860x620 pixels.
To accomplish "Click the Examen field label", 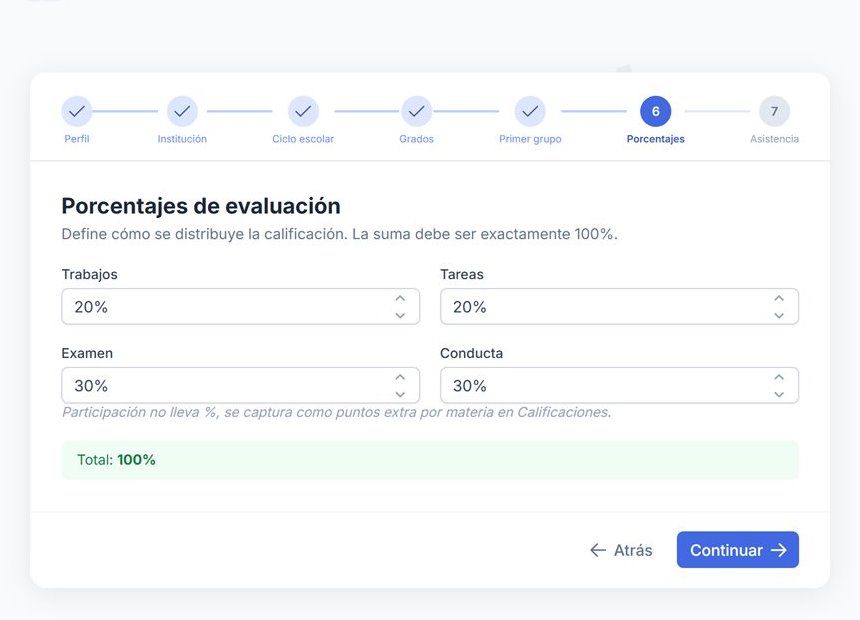I will pos(87,353).
